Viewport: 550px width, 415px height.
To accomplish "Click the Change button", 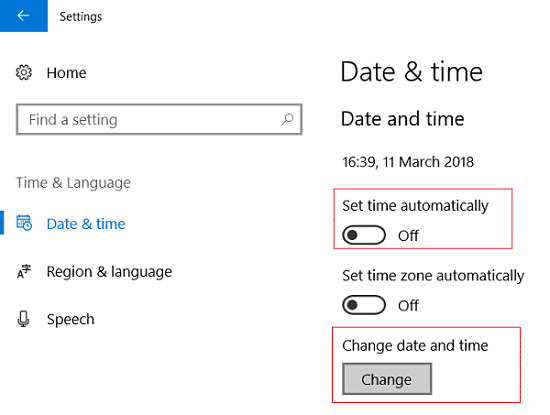I will (387, 379).
